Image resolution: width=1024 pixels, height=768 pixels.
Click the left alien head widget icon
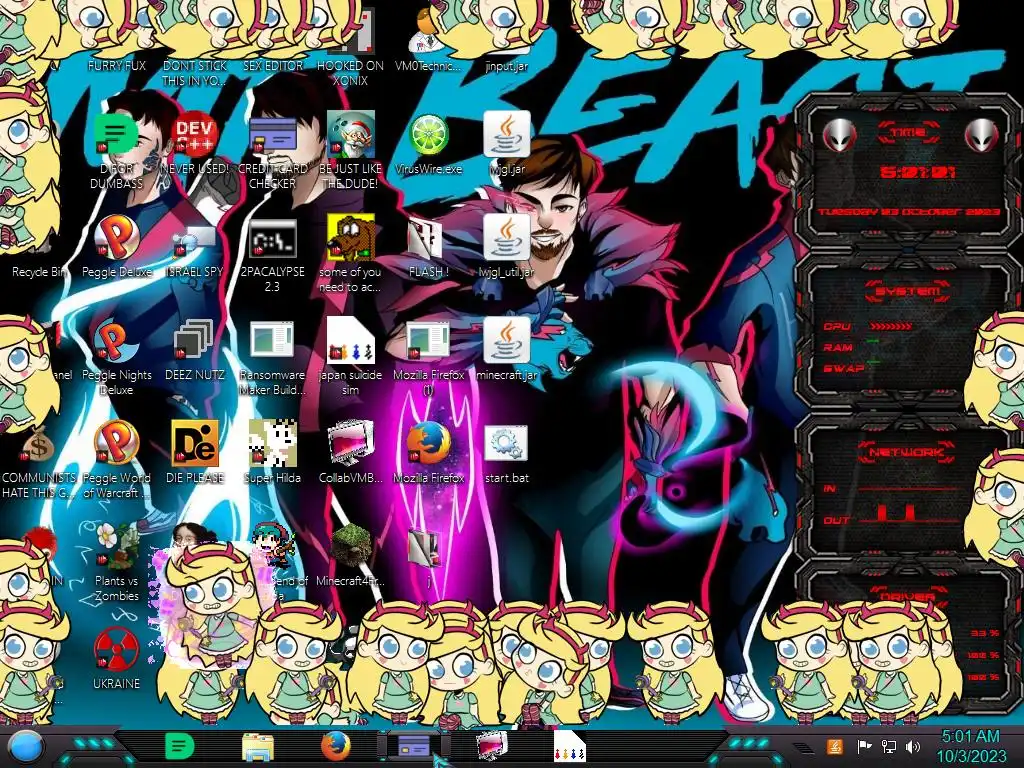[x=839, y=136]
